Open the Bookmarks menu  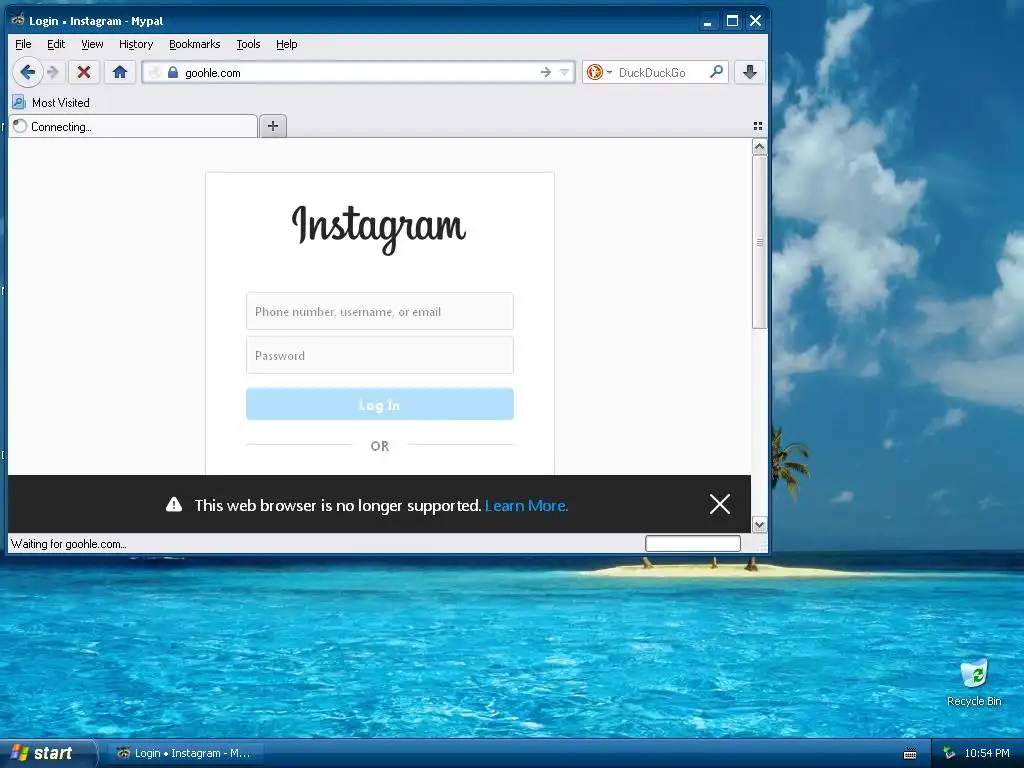click(195, 44)
